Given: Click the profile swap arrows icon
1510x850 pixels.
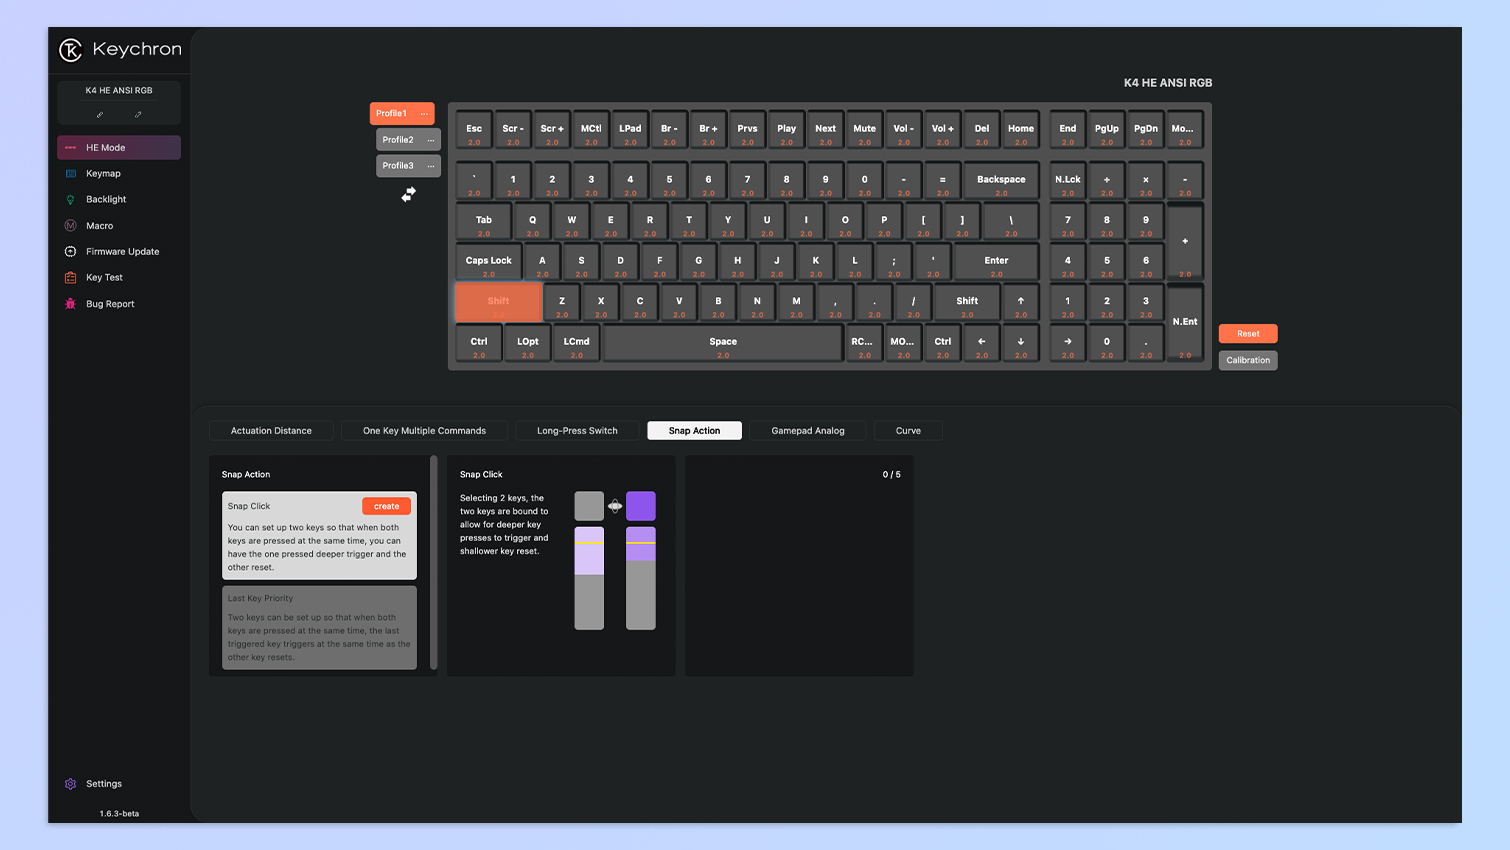Looking at the screenshot, I should (408, 195).
